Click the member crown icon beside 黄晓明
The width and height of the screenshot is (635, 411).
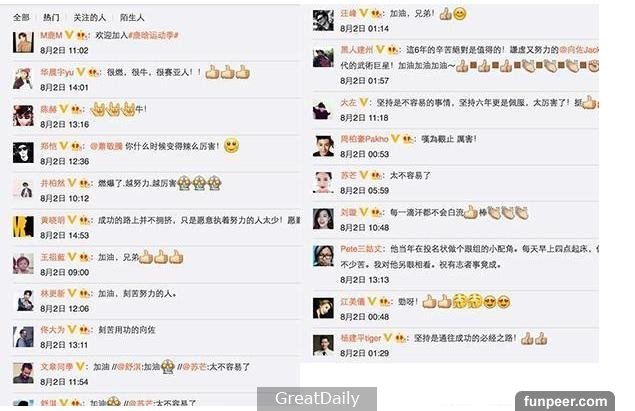84,220
